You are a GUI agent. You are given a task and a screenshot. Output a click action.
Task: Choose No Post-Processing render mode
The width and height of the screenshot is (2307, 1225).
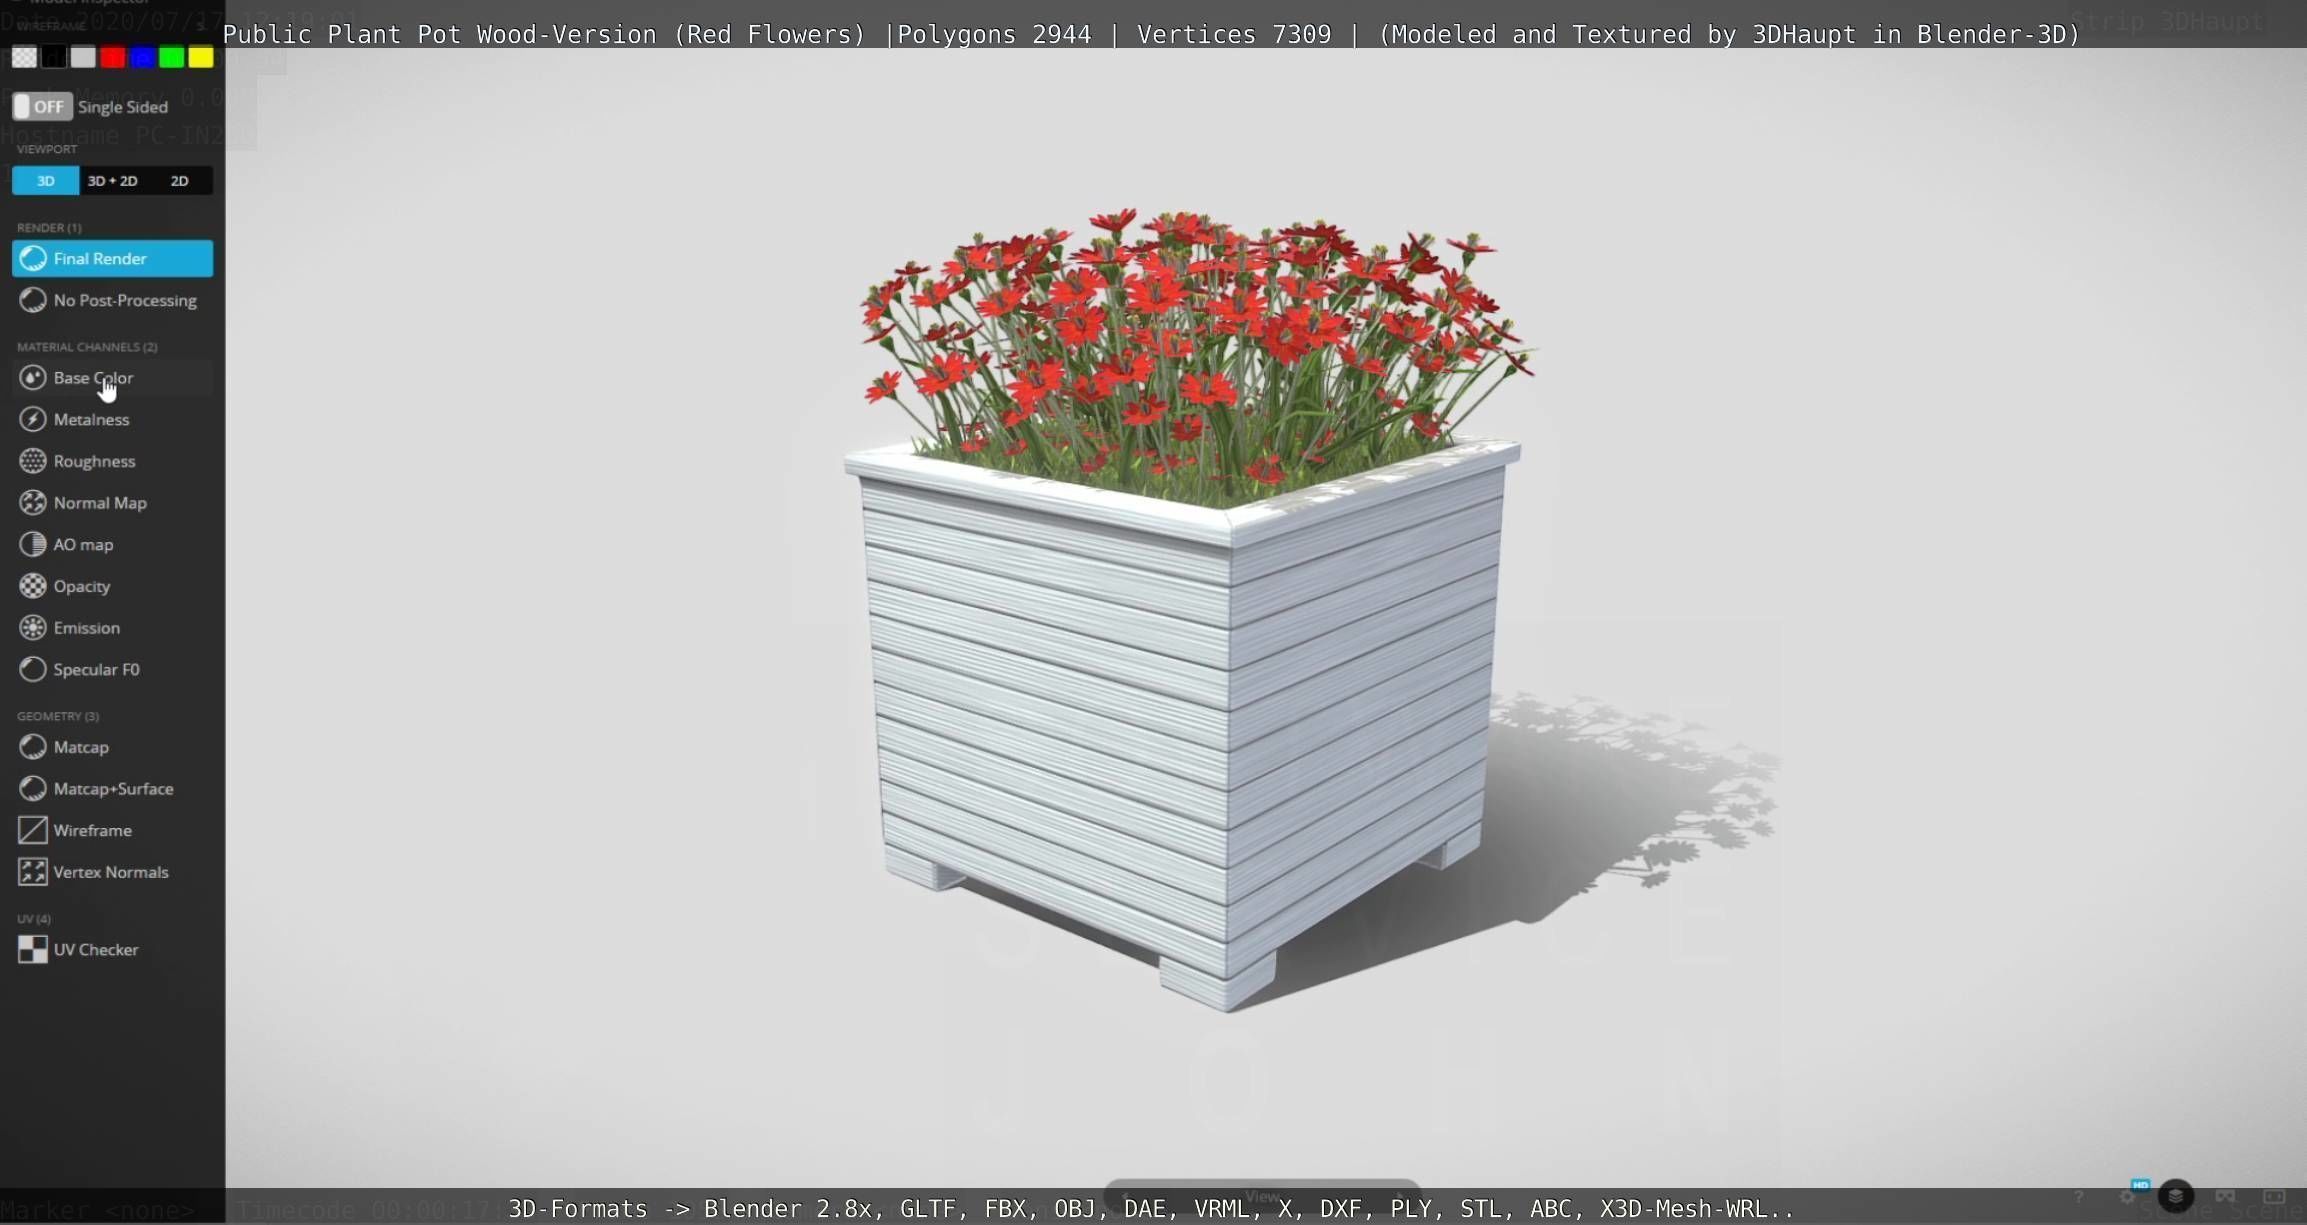tap(112, 300)
